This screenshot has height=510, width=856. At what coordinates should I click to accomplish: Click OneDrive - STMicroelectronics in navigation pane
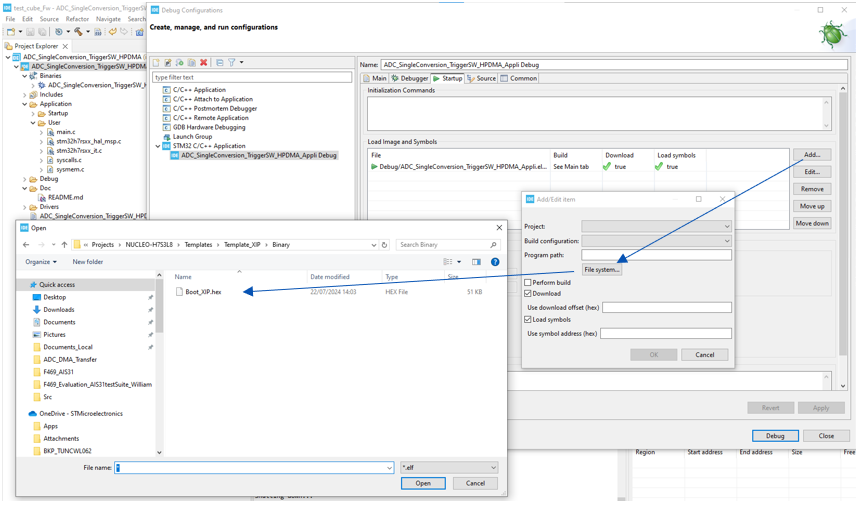click(x=81, y=413)
